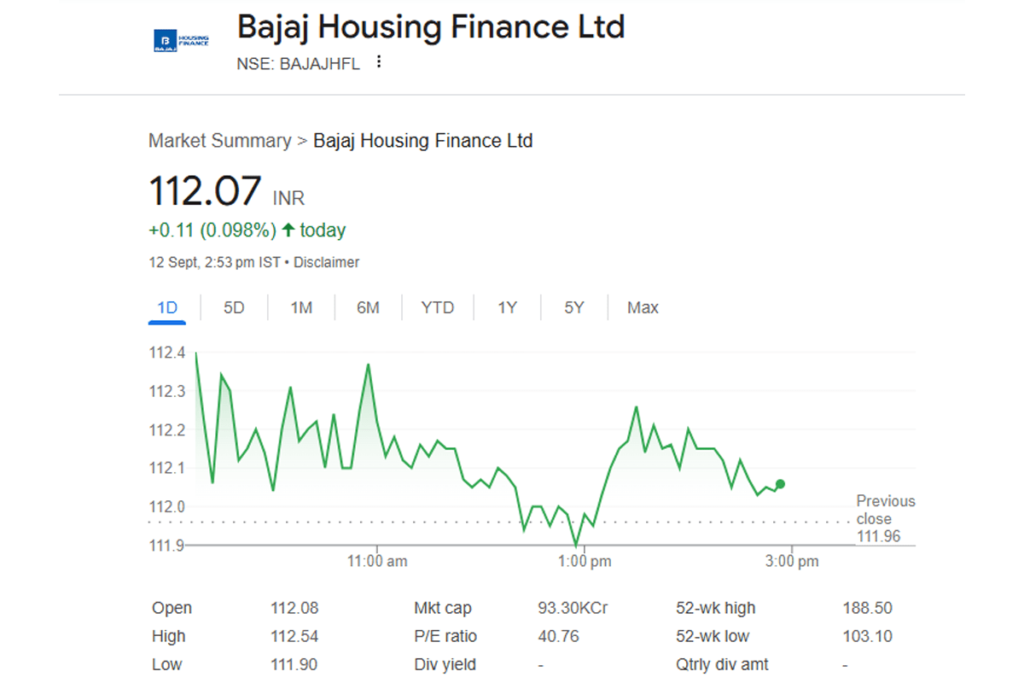Viewport: 1024px width, 683px height.
Task: Click the Bajaj Housing Finance logo
Action: [181, 41]
